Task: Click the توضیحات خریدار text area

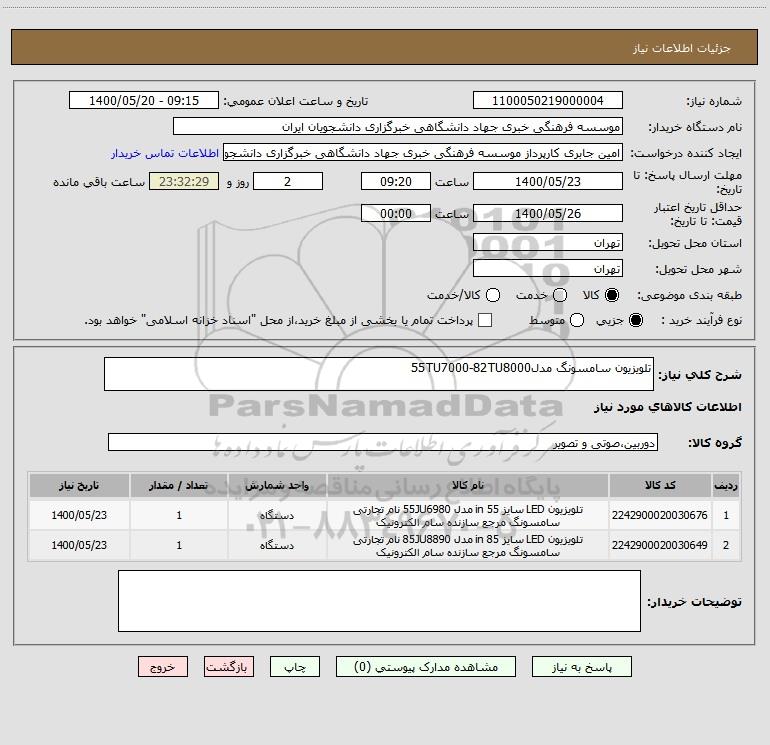Action: (379, 601)
